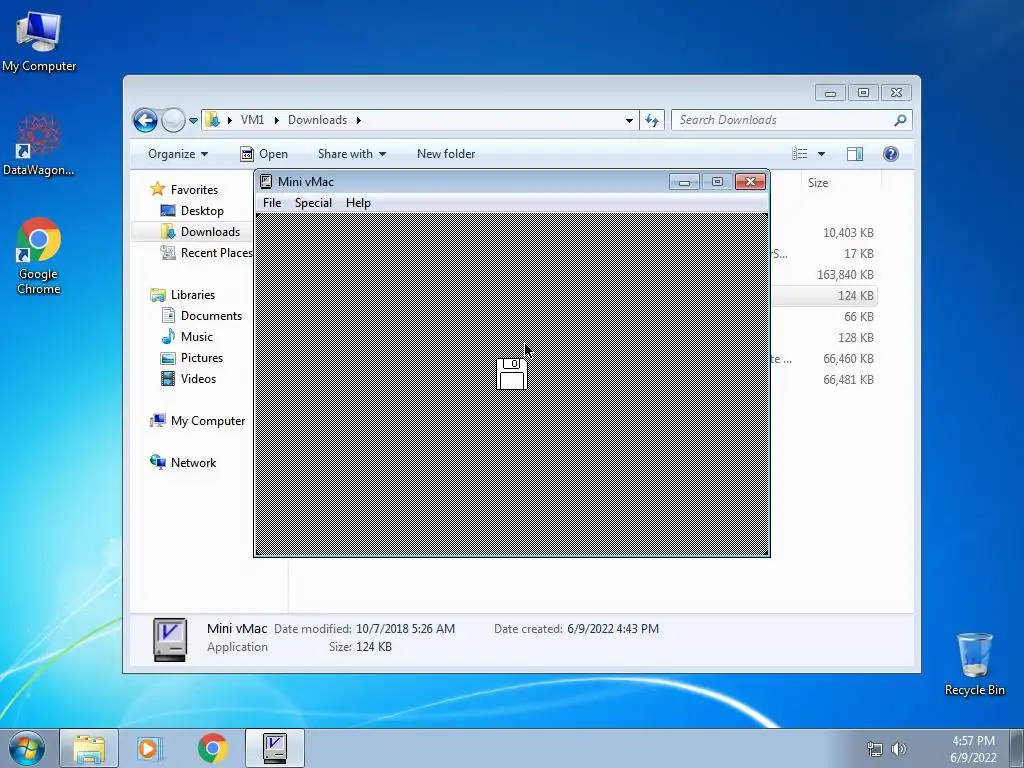Open the Recycle Bin
The height and width of the screenshot is (768, 1024).
974,664
